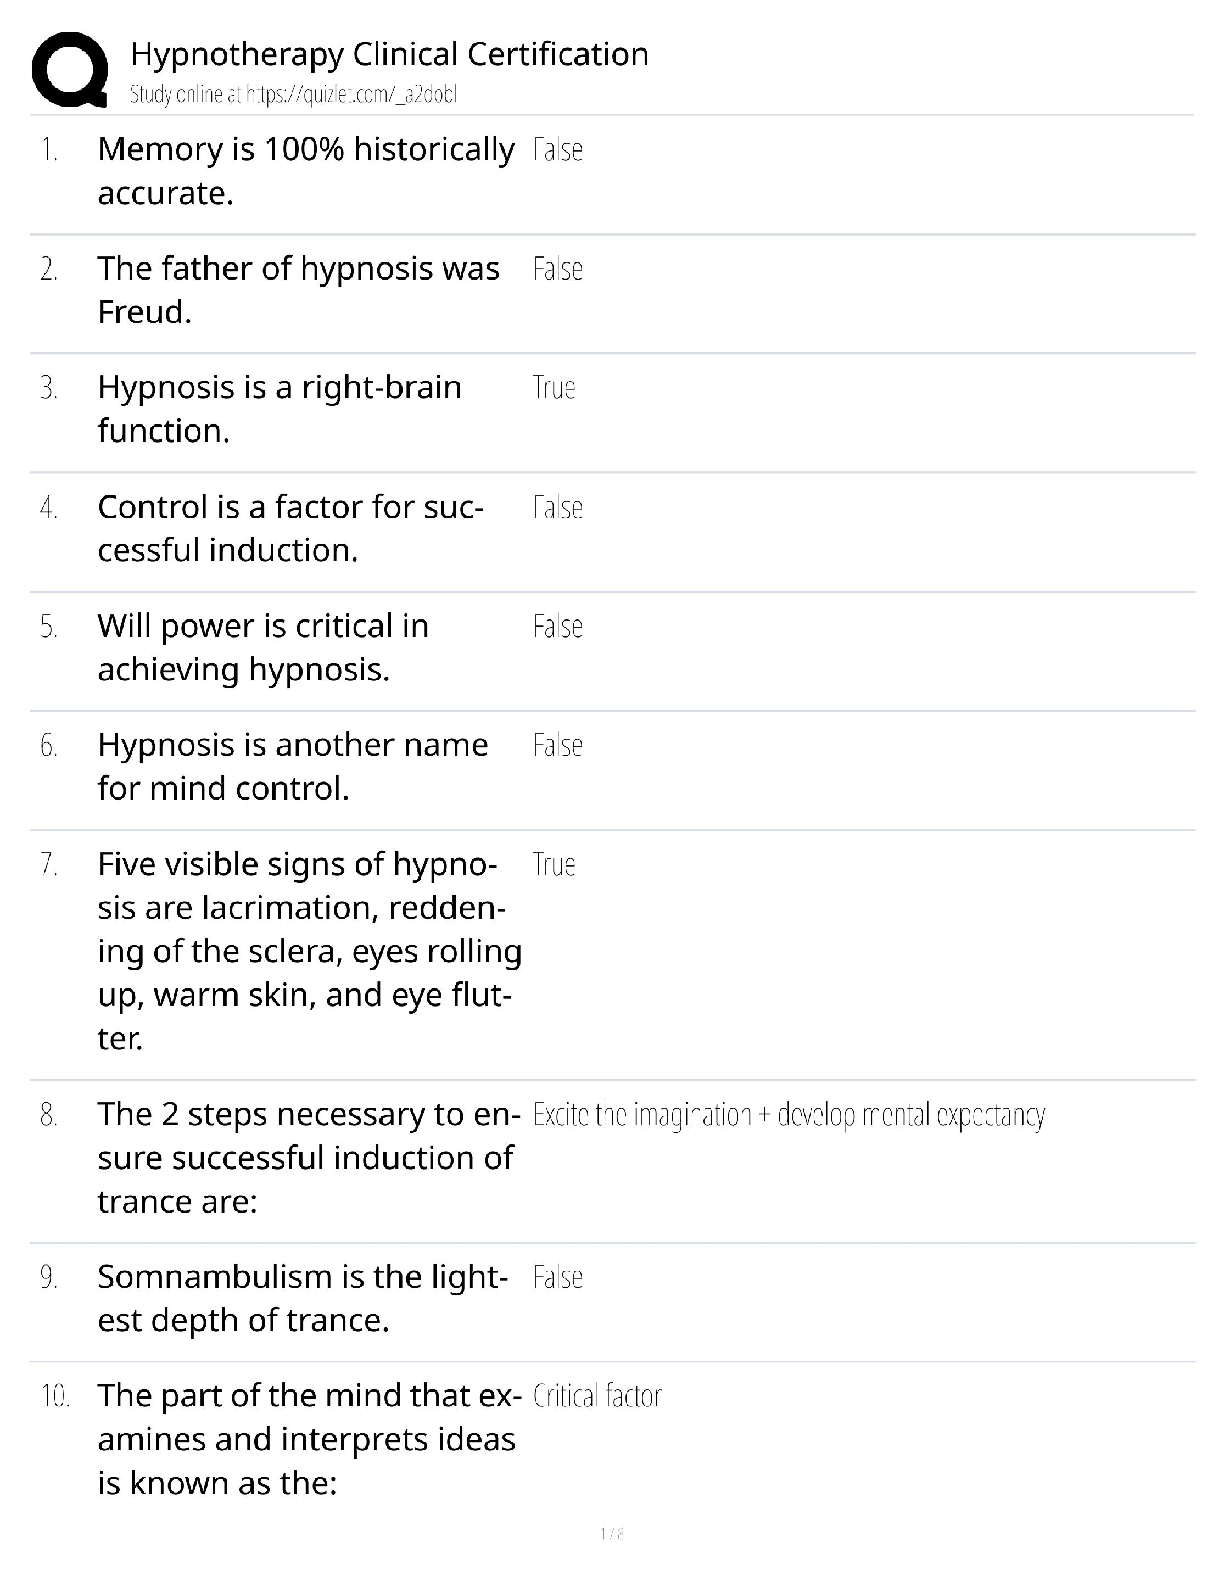Screen dimensions: 1224x1584
Task: Click the Quizlet Q logo icon
Action: coord(70,70)
